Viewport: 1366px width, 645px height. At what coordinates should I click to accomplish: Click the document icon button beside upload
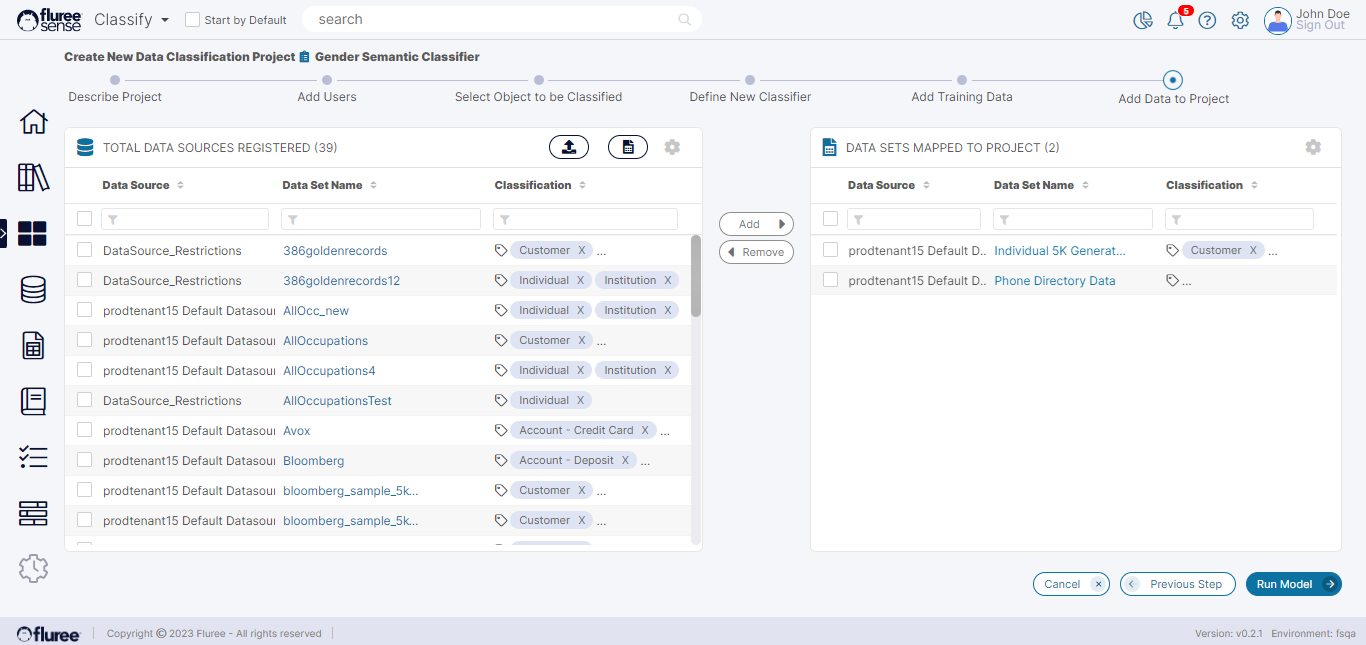628,147
